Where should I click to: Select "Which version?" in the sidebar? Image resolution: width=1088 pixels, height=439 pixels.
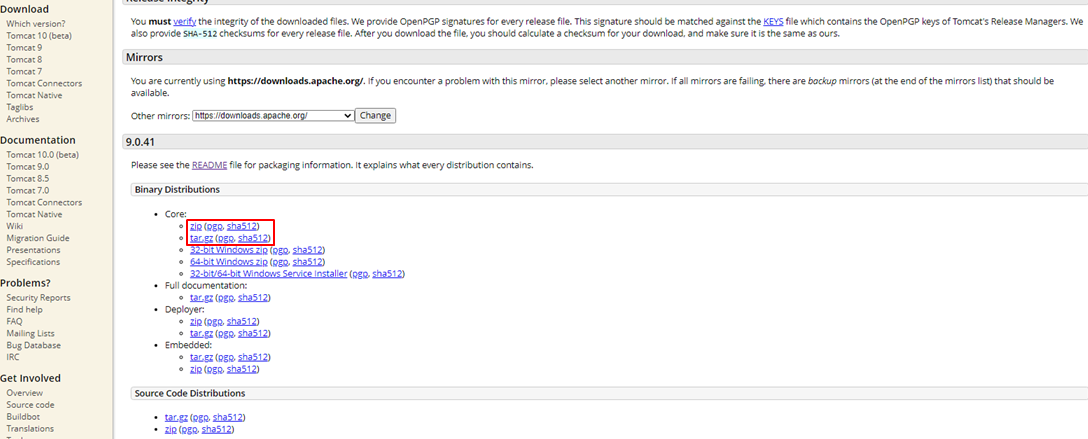35,23
